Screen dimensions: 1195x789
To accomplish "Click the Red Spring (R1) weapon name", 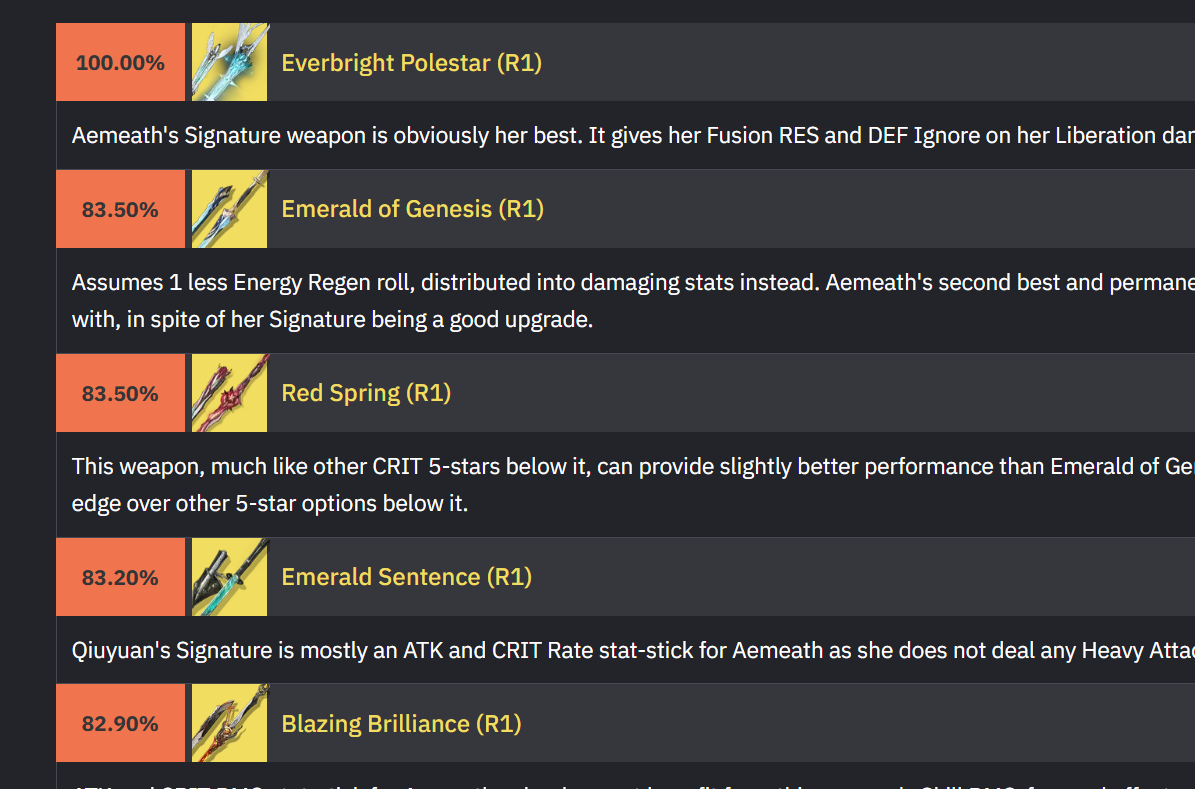I will tap(366, 393).
